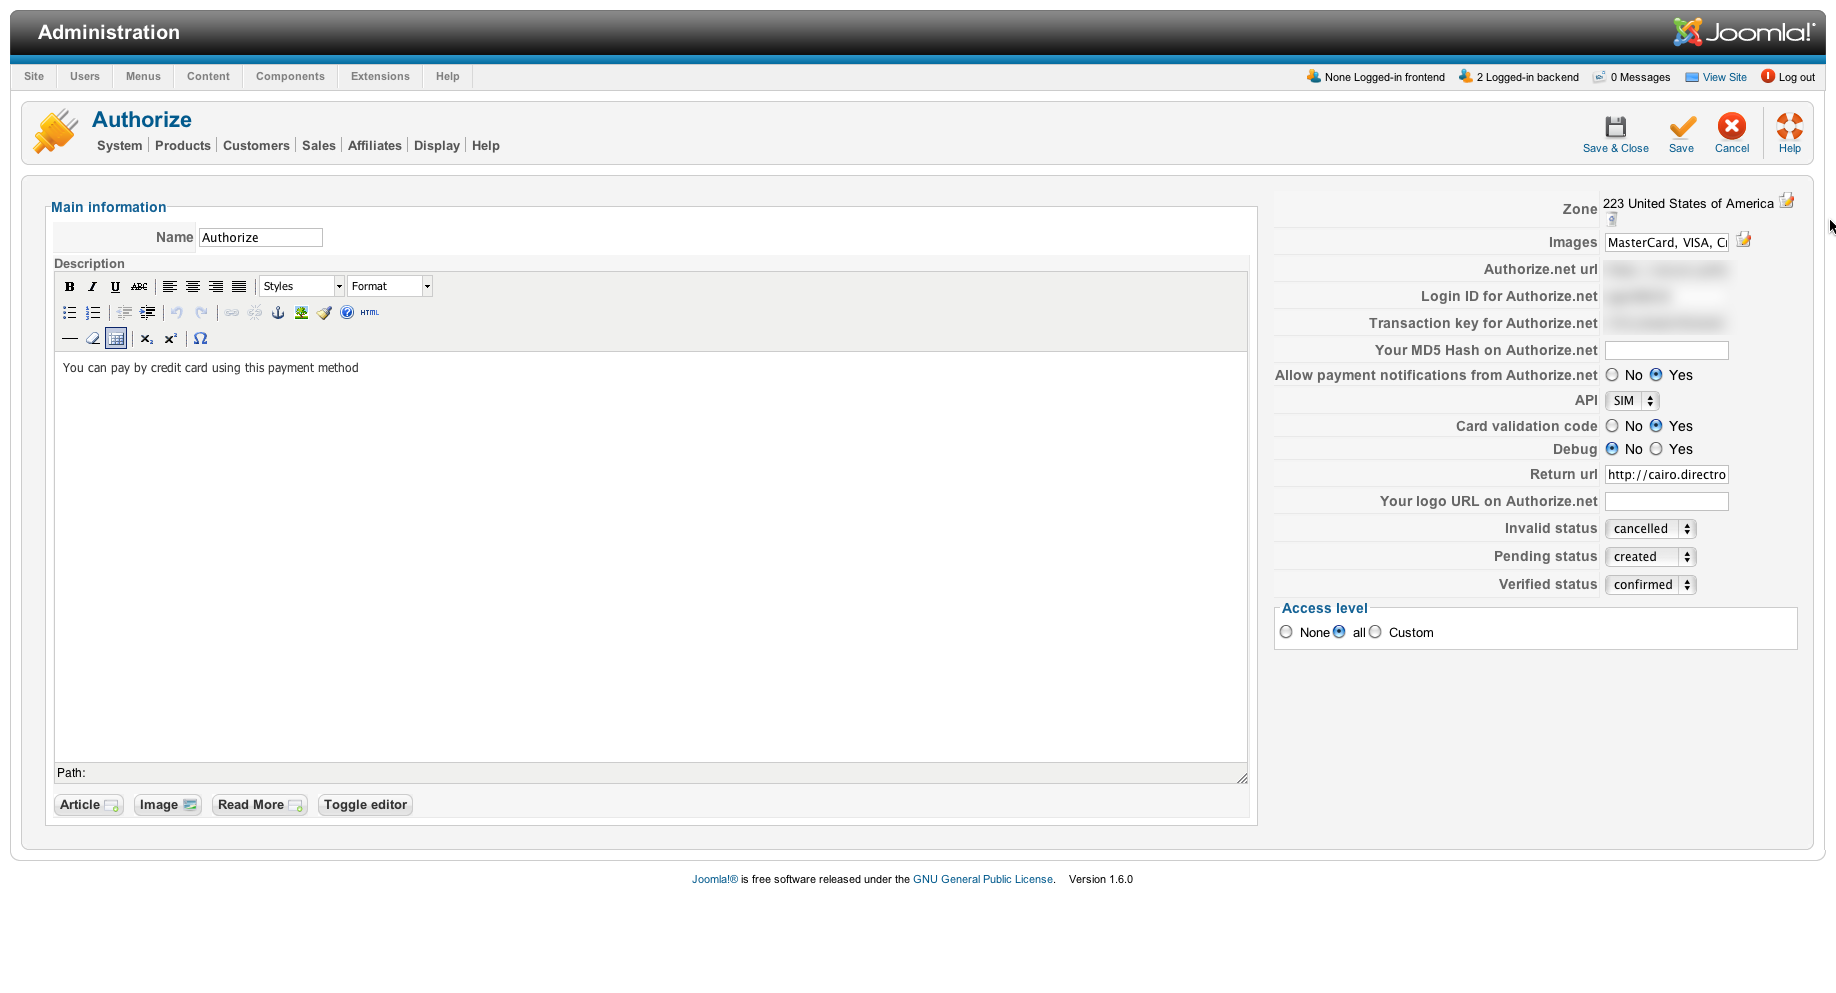Open the Styles dropdown in the editor
This screenshot has width=1836, height=993.
click(x=302, y=286)
